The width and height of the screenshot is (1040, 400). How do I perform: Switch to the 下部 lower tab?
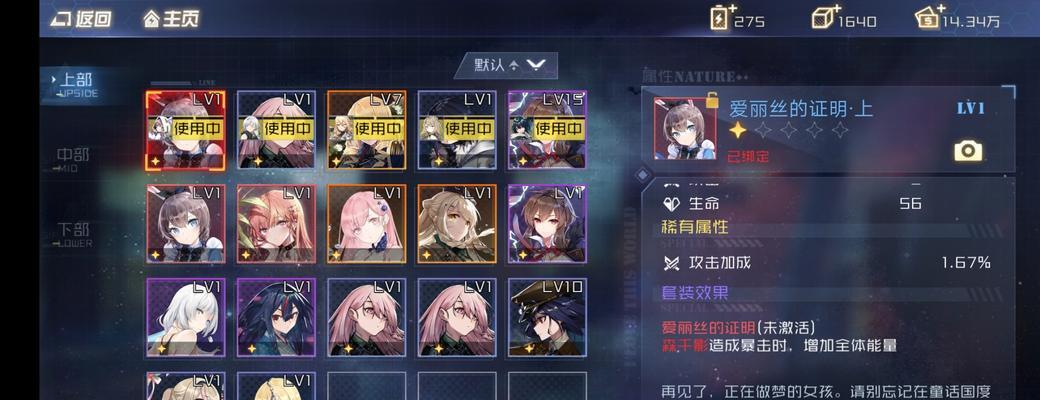click(x=73, y=234)
